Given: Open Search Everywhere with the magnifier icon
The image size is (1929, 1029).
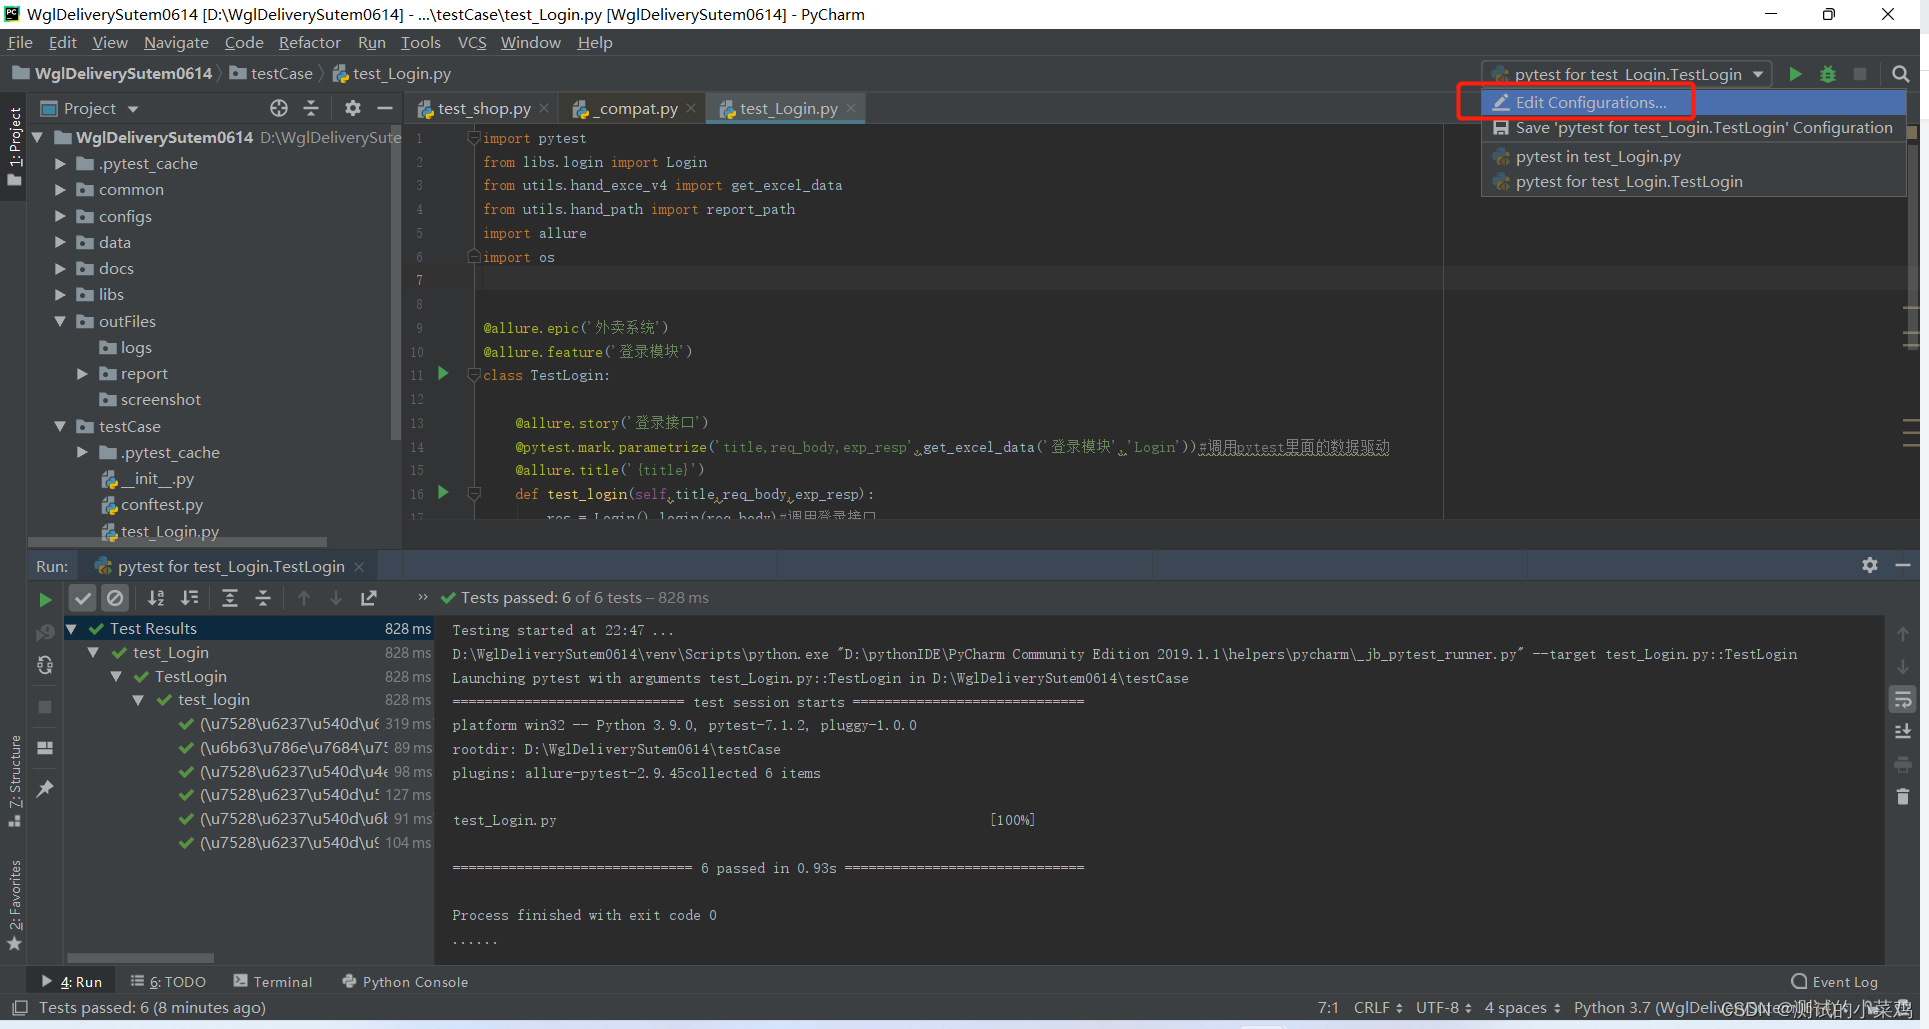Looking at the screenshot, I should (x=1901, y=73).
